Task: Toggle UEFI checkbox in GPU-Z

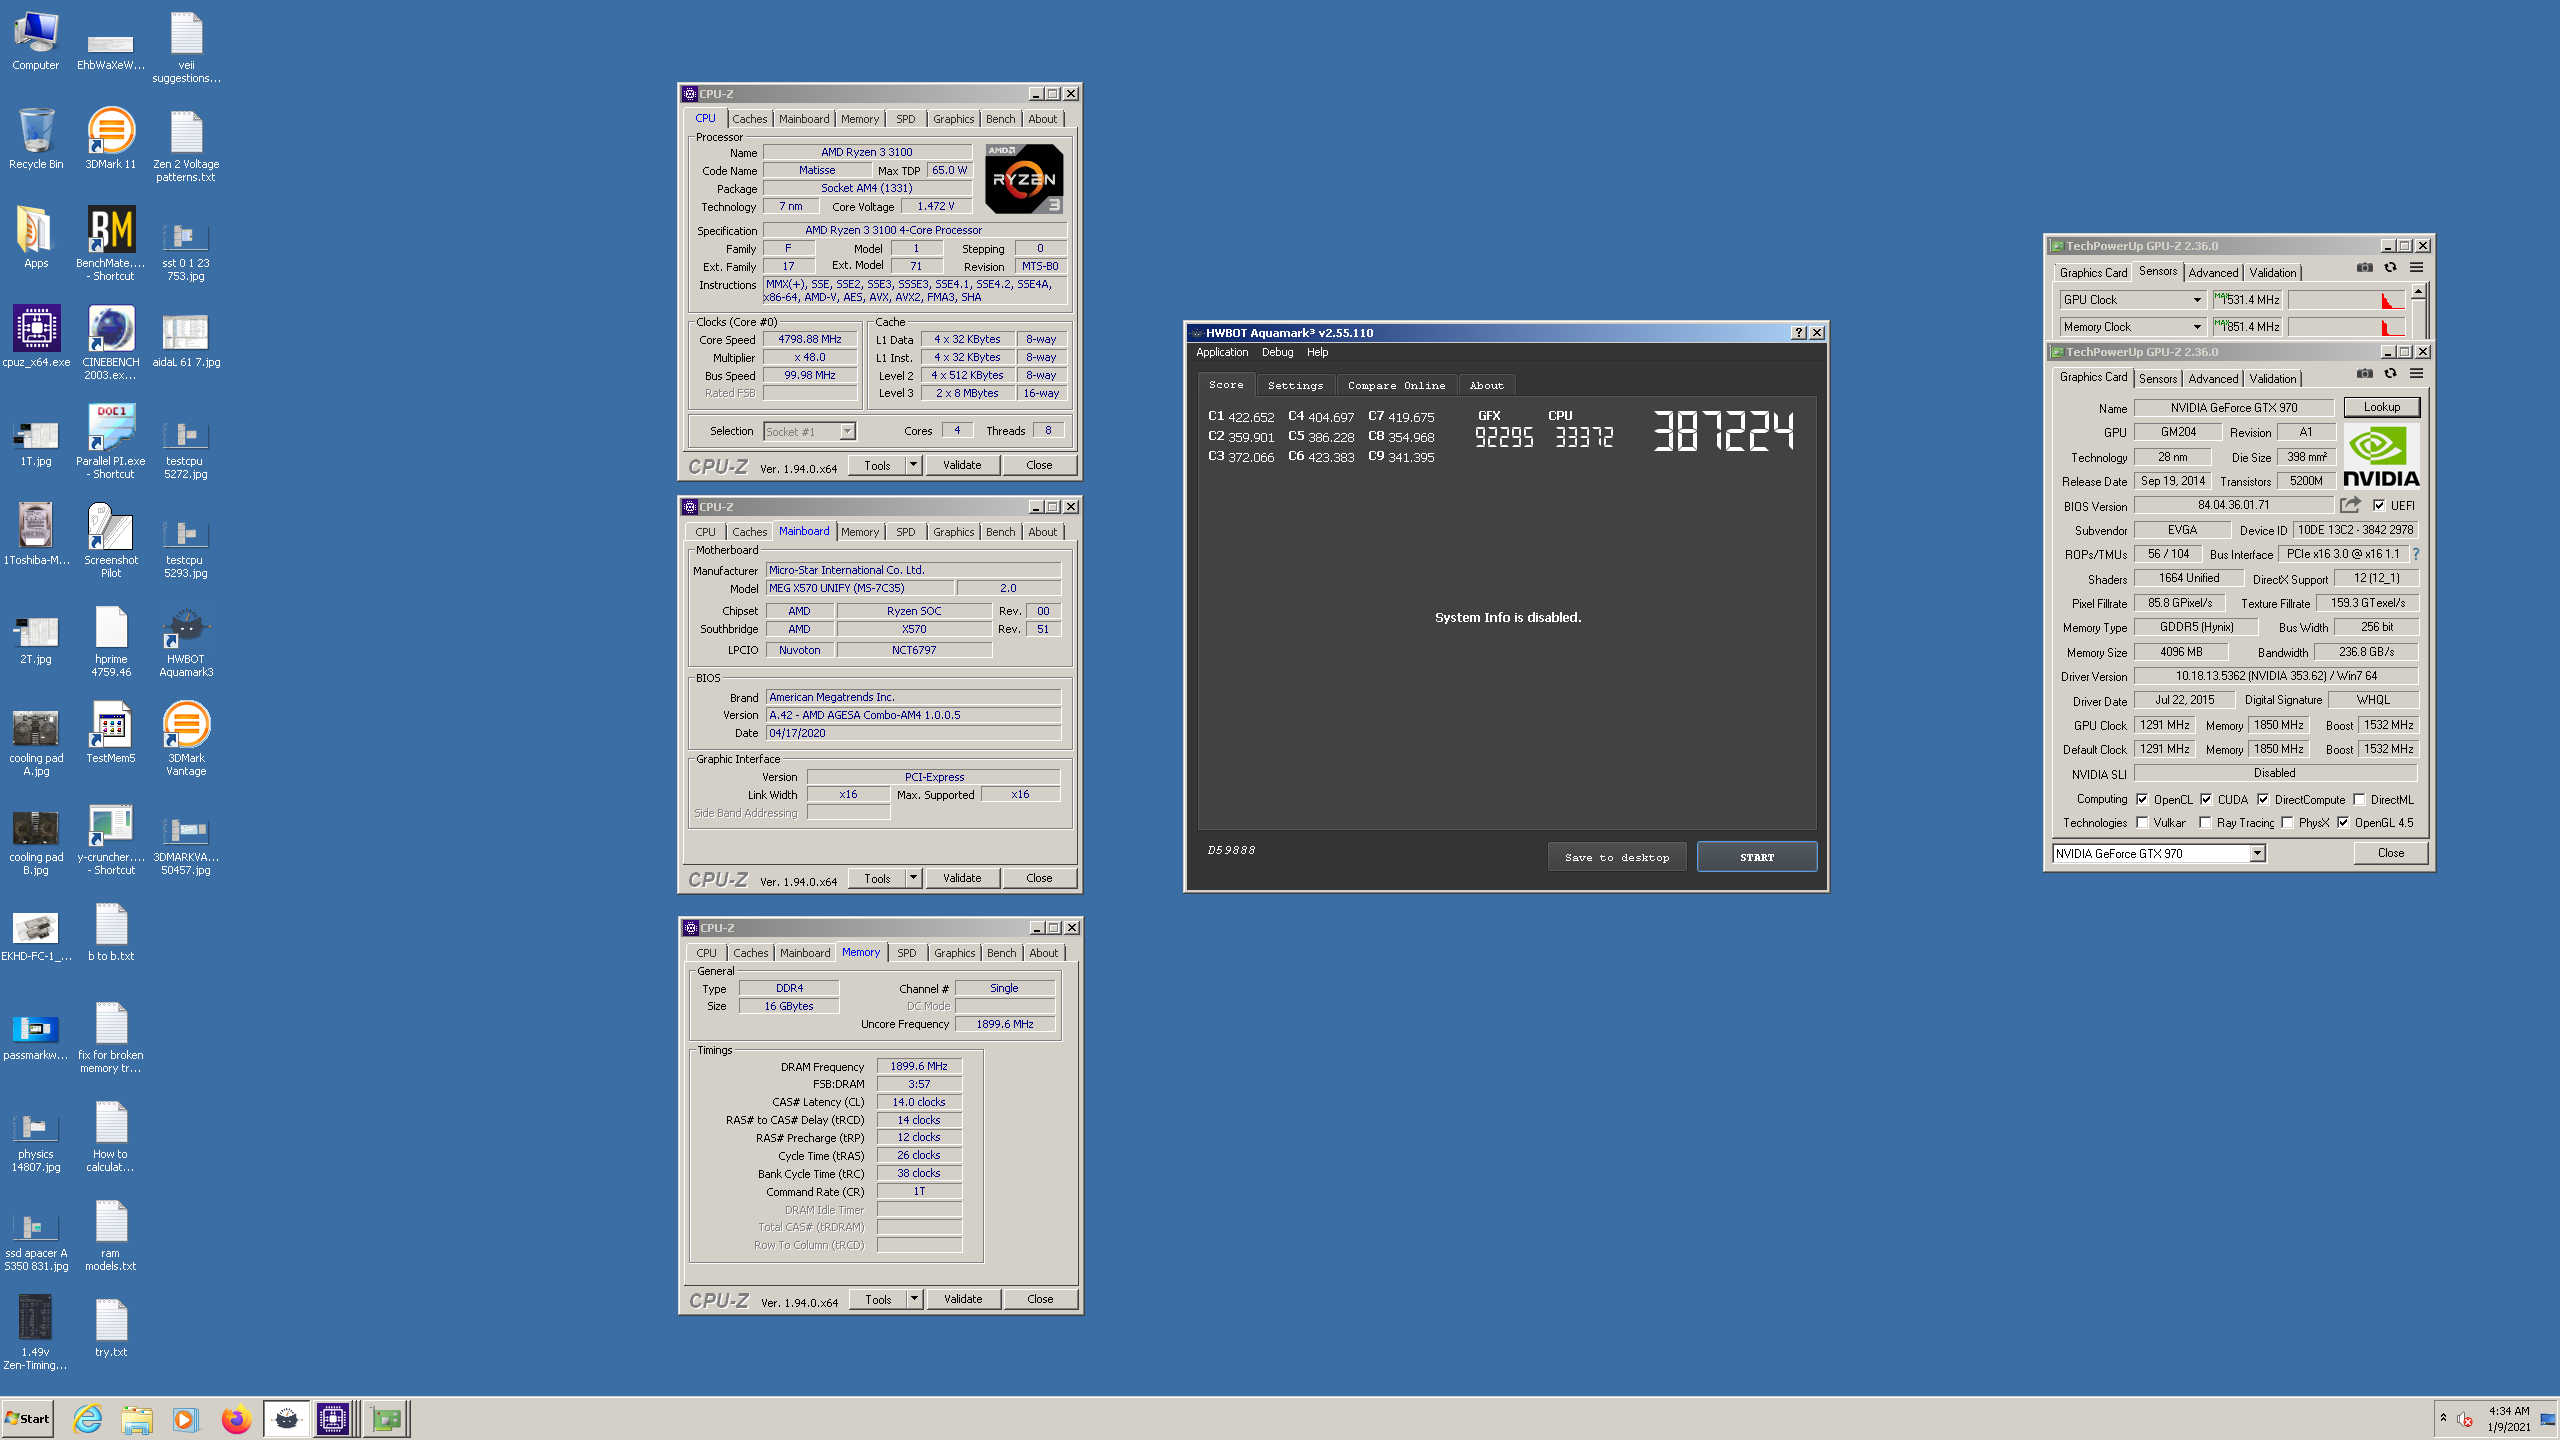Action: click(2379, 505)
